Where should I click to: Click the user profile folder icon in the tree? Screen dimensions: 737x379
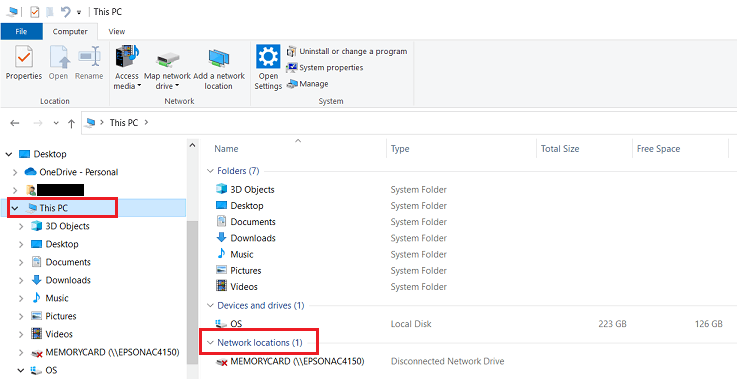coord(31,190)
